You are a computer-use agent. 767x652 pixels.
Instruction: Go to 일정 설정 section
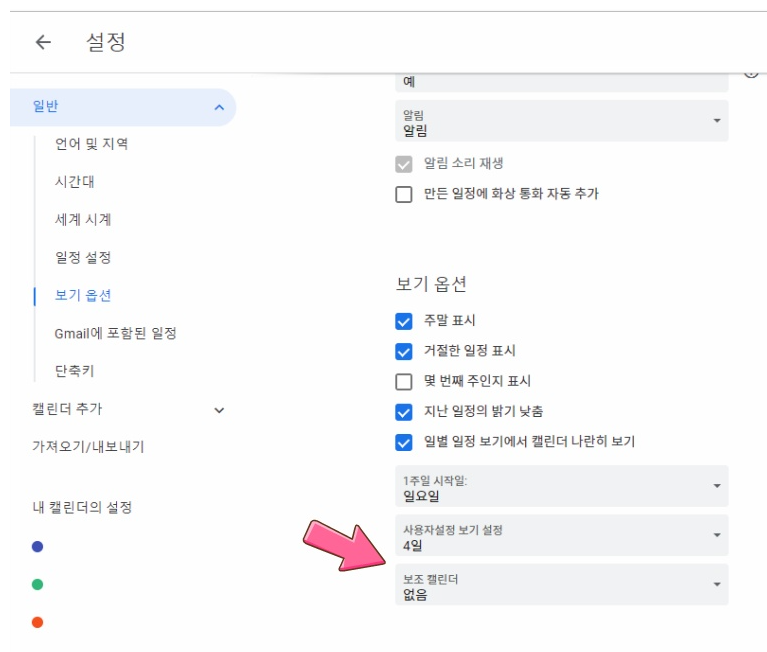click(83, 257)
